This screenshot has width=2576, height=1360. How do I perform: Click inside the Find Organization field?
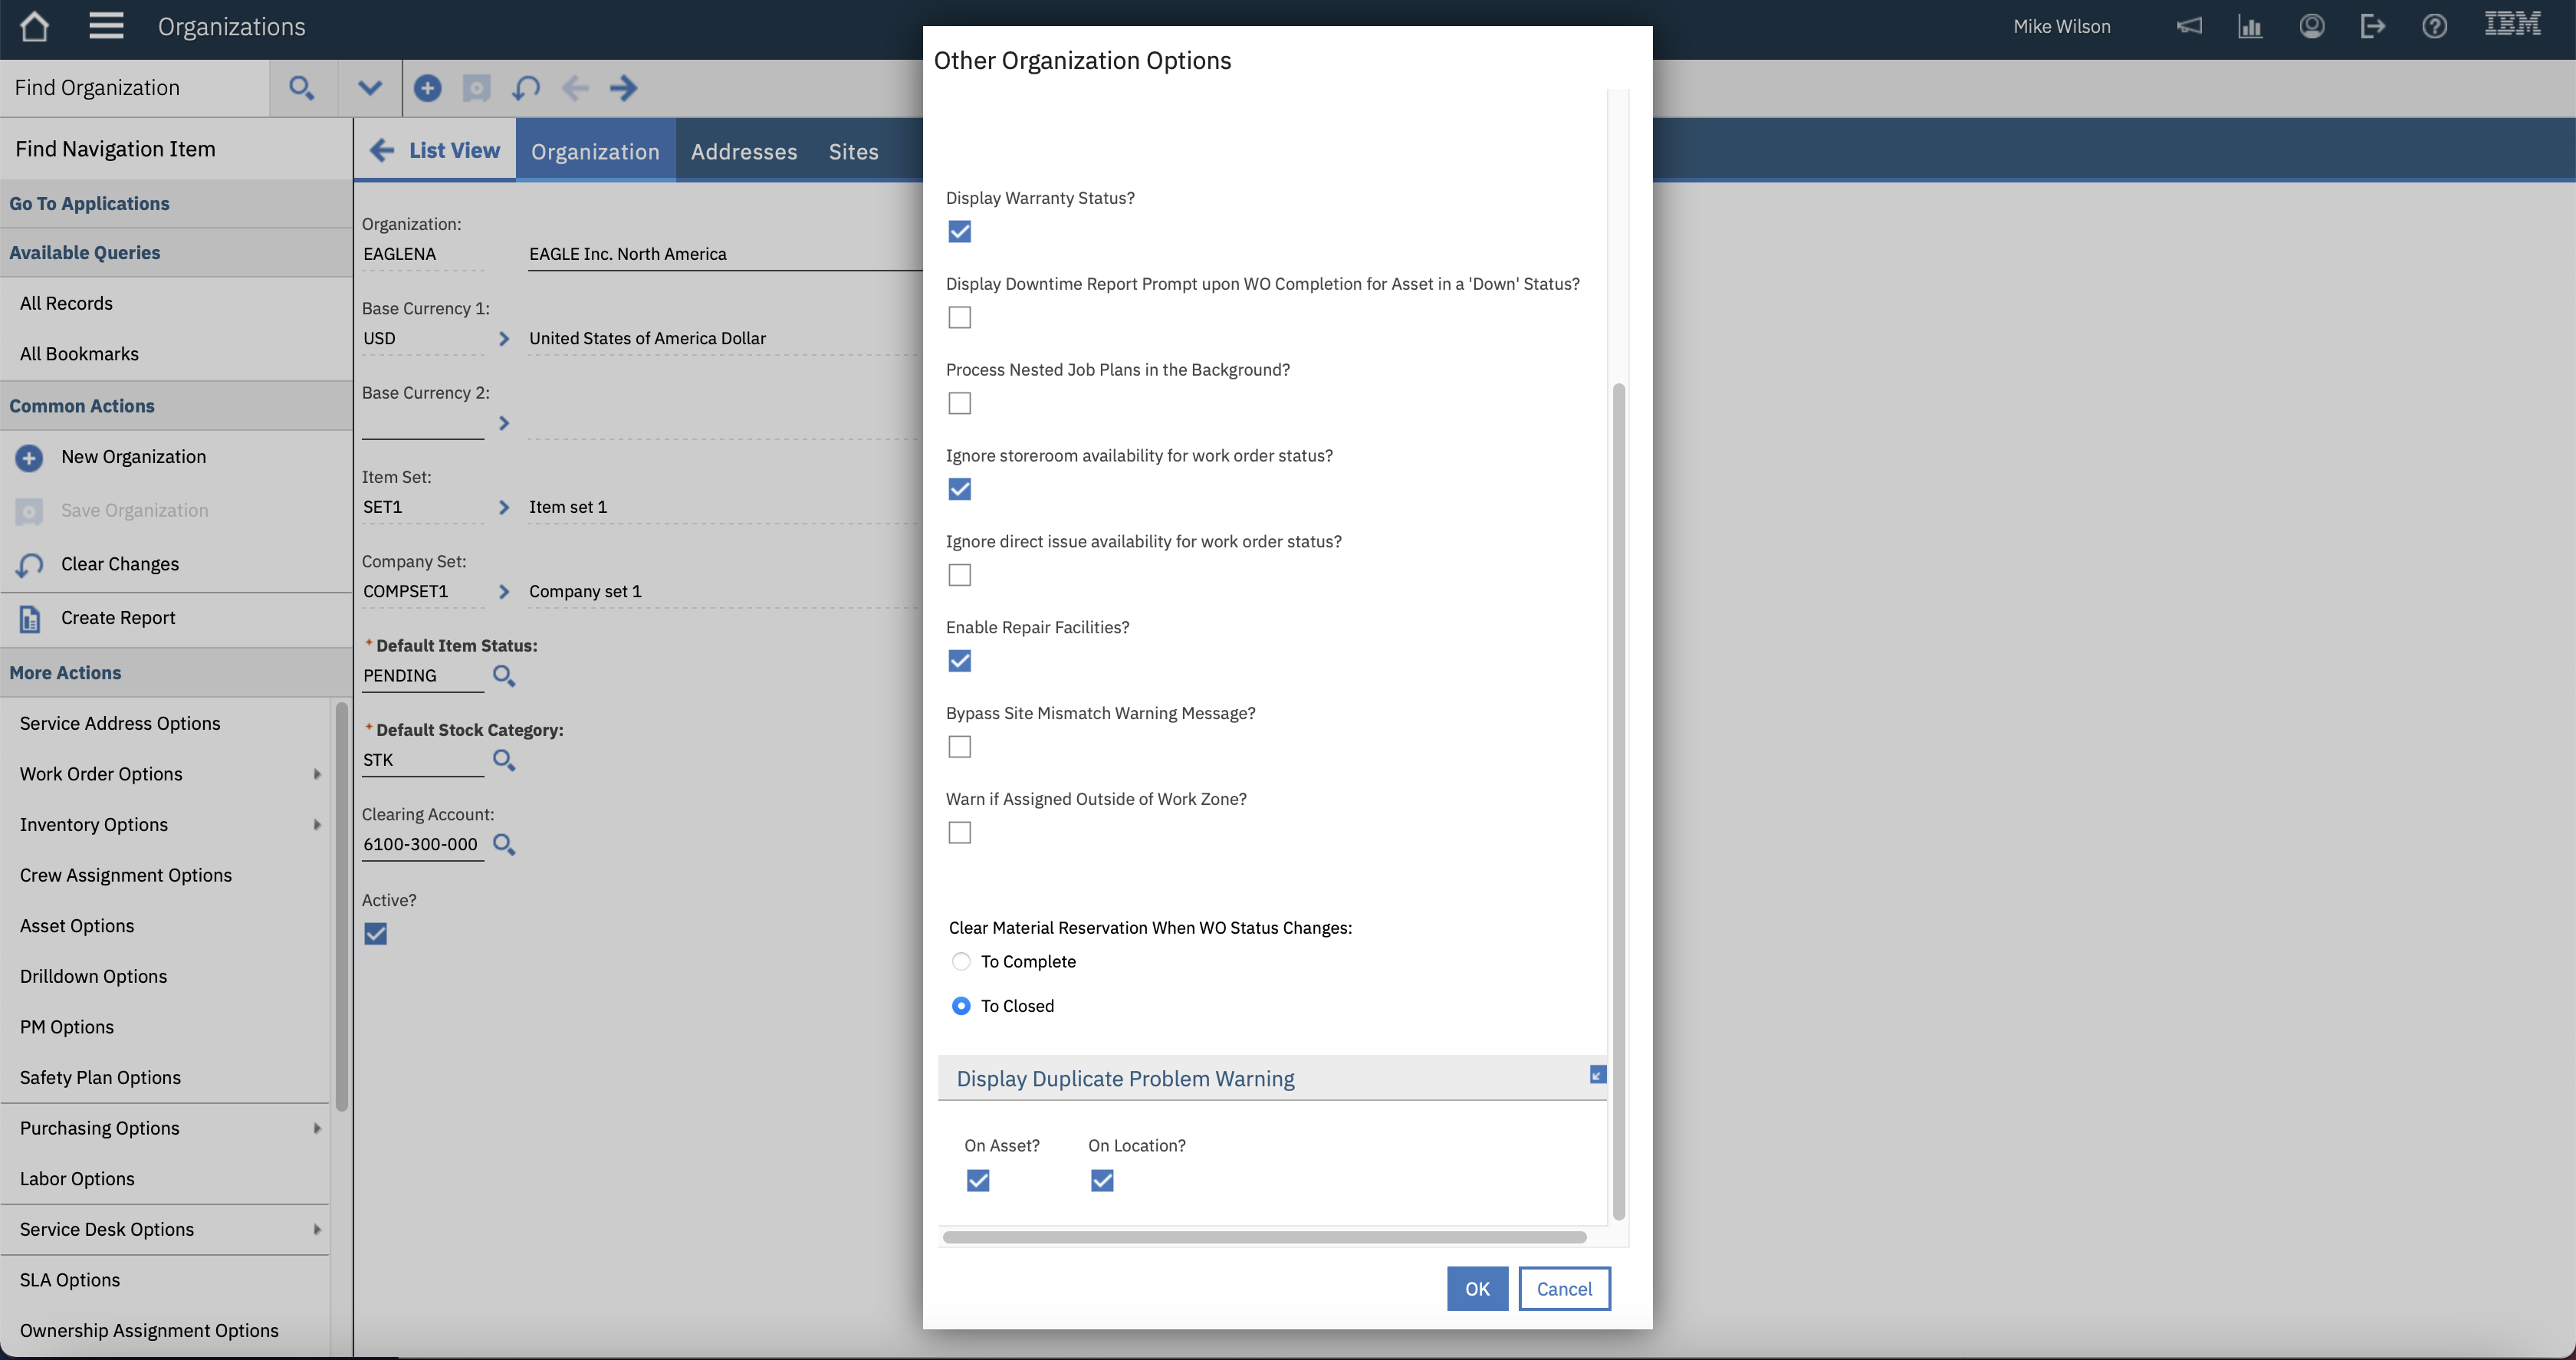click(x=130, y=88)
